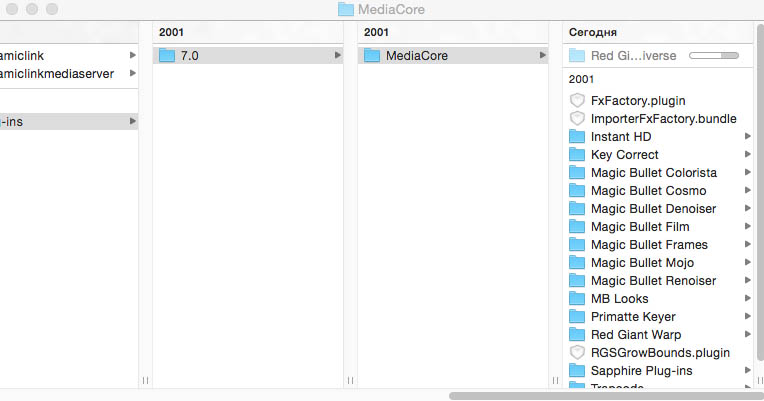Expand the amiclink row arrow
Viewport: 764px width, 401px height.
click(x=133, y=56)
